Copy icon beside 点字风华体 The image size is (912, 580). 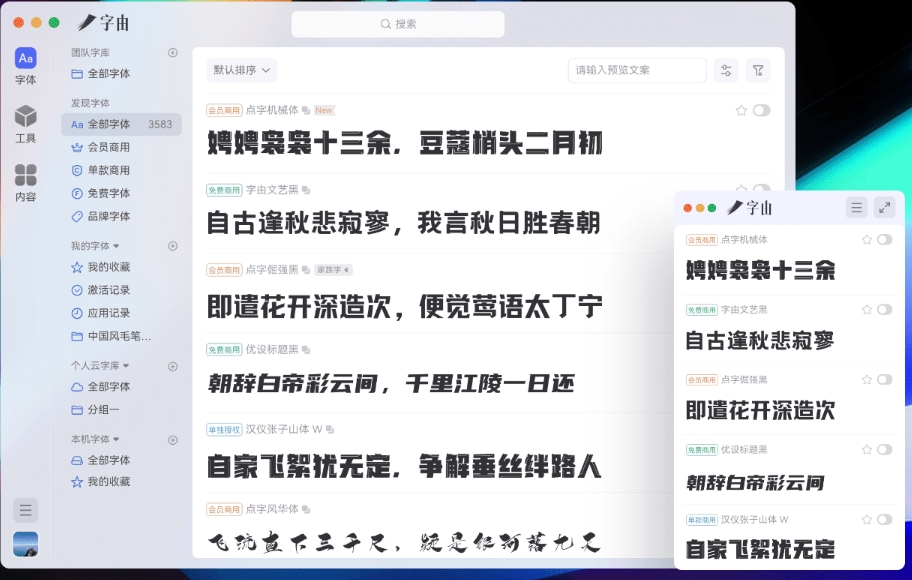point(306,510)
